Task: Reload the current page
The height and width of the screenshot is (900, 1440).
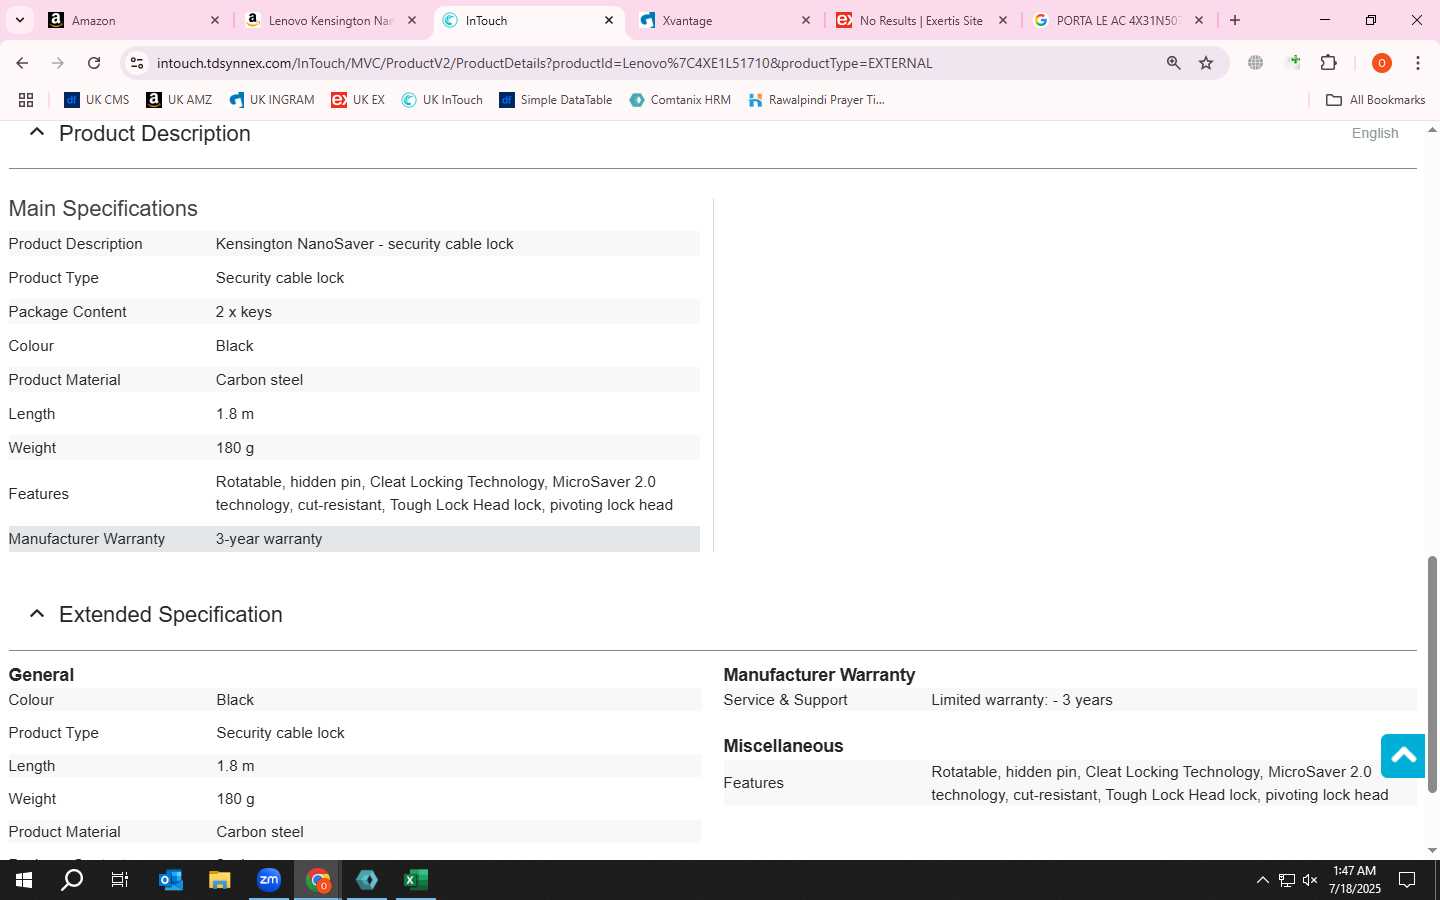Action: 94,63
